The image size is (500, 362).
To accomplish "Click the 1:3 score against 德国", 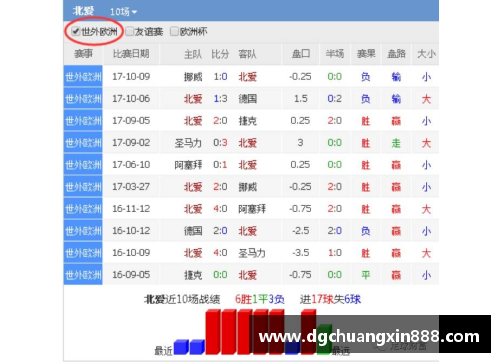I will click(220, 99).
